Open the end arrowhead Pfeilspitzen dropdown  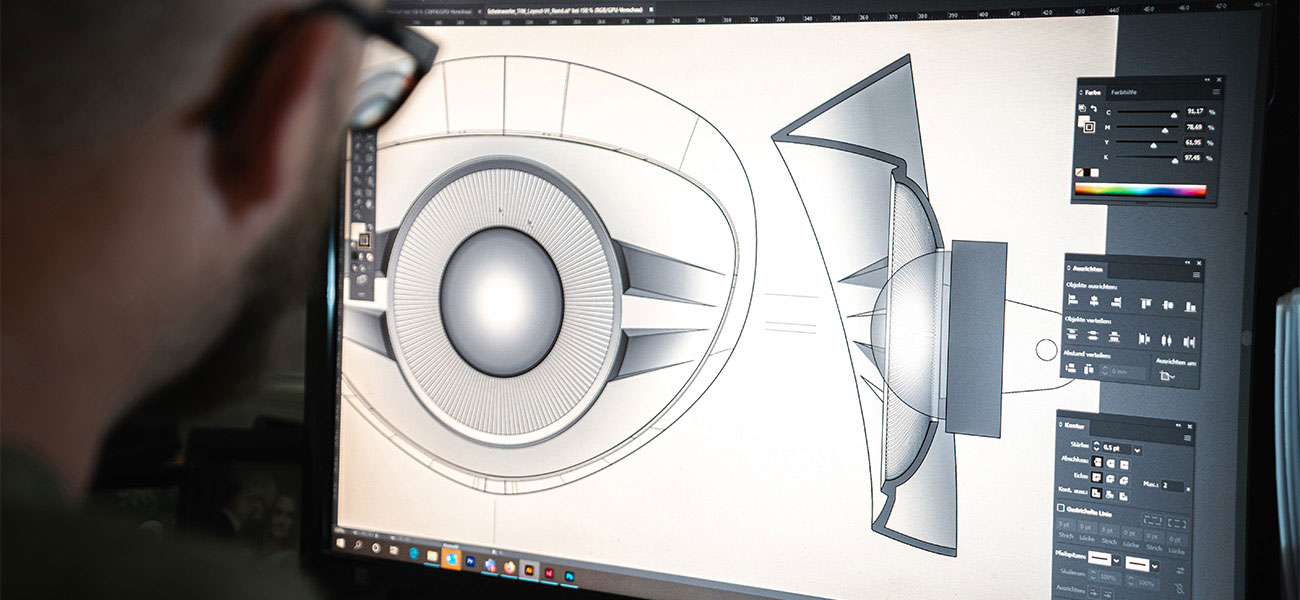point(1155,566)
